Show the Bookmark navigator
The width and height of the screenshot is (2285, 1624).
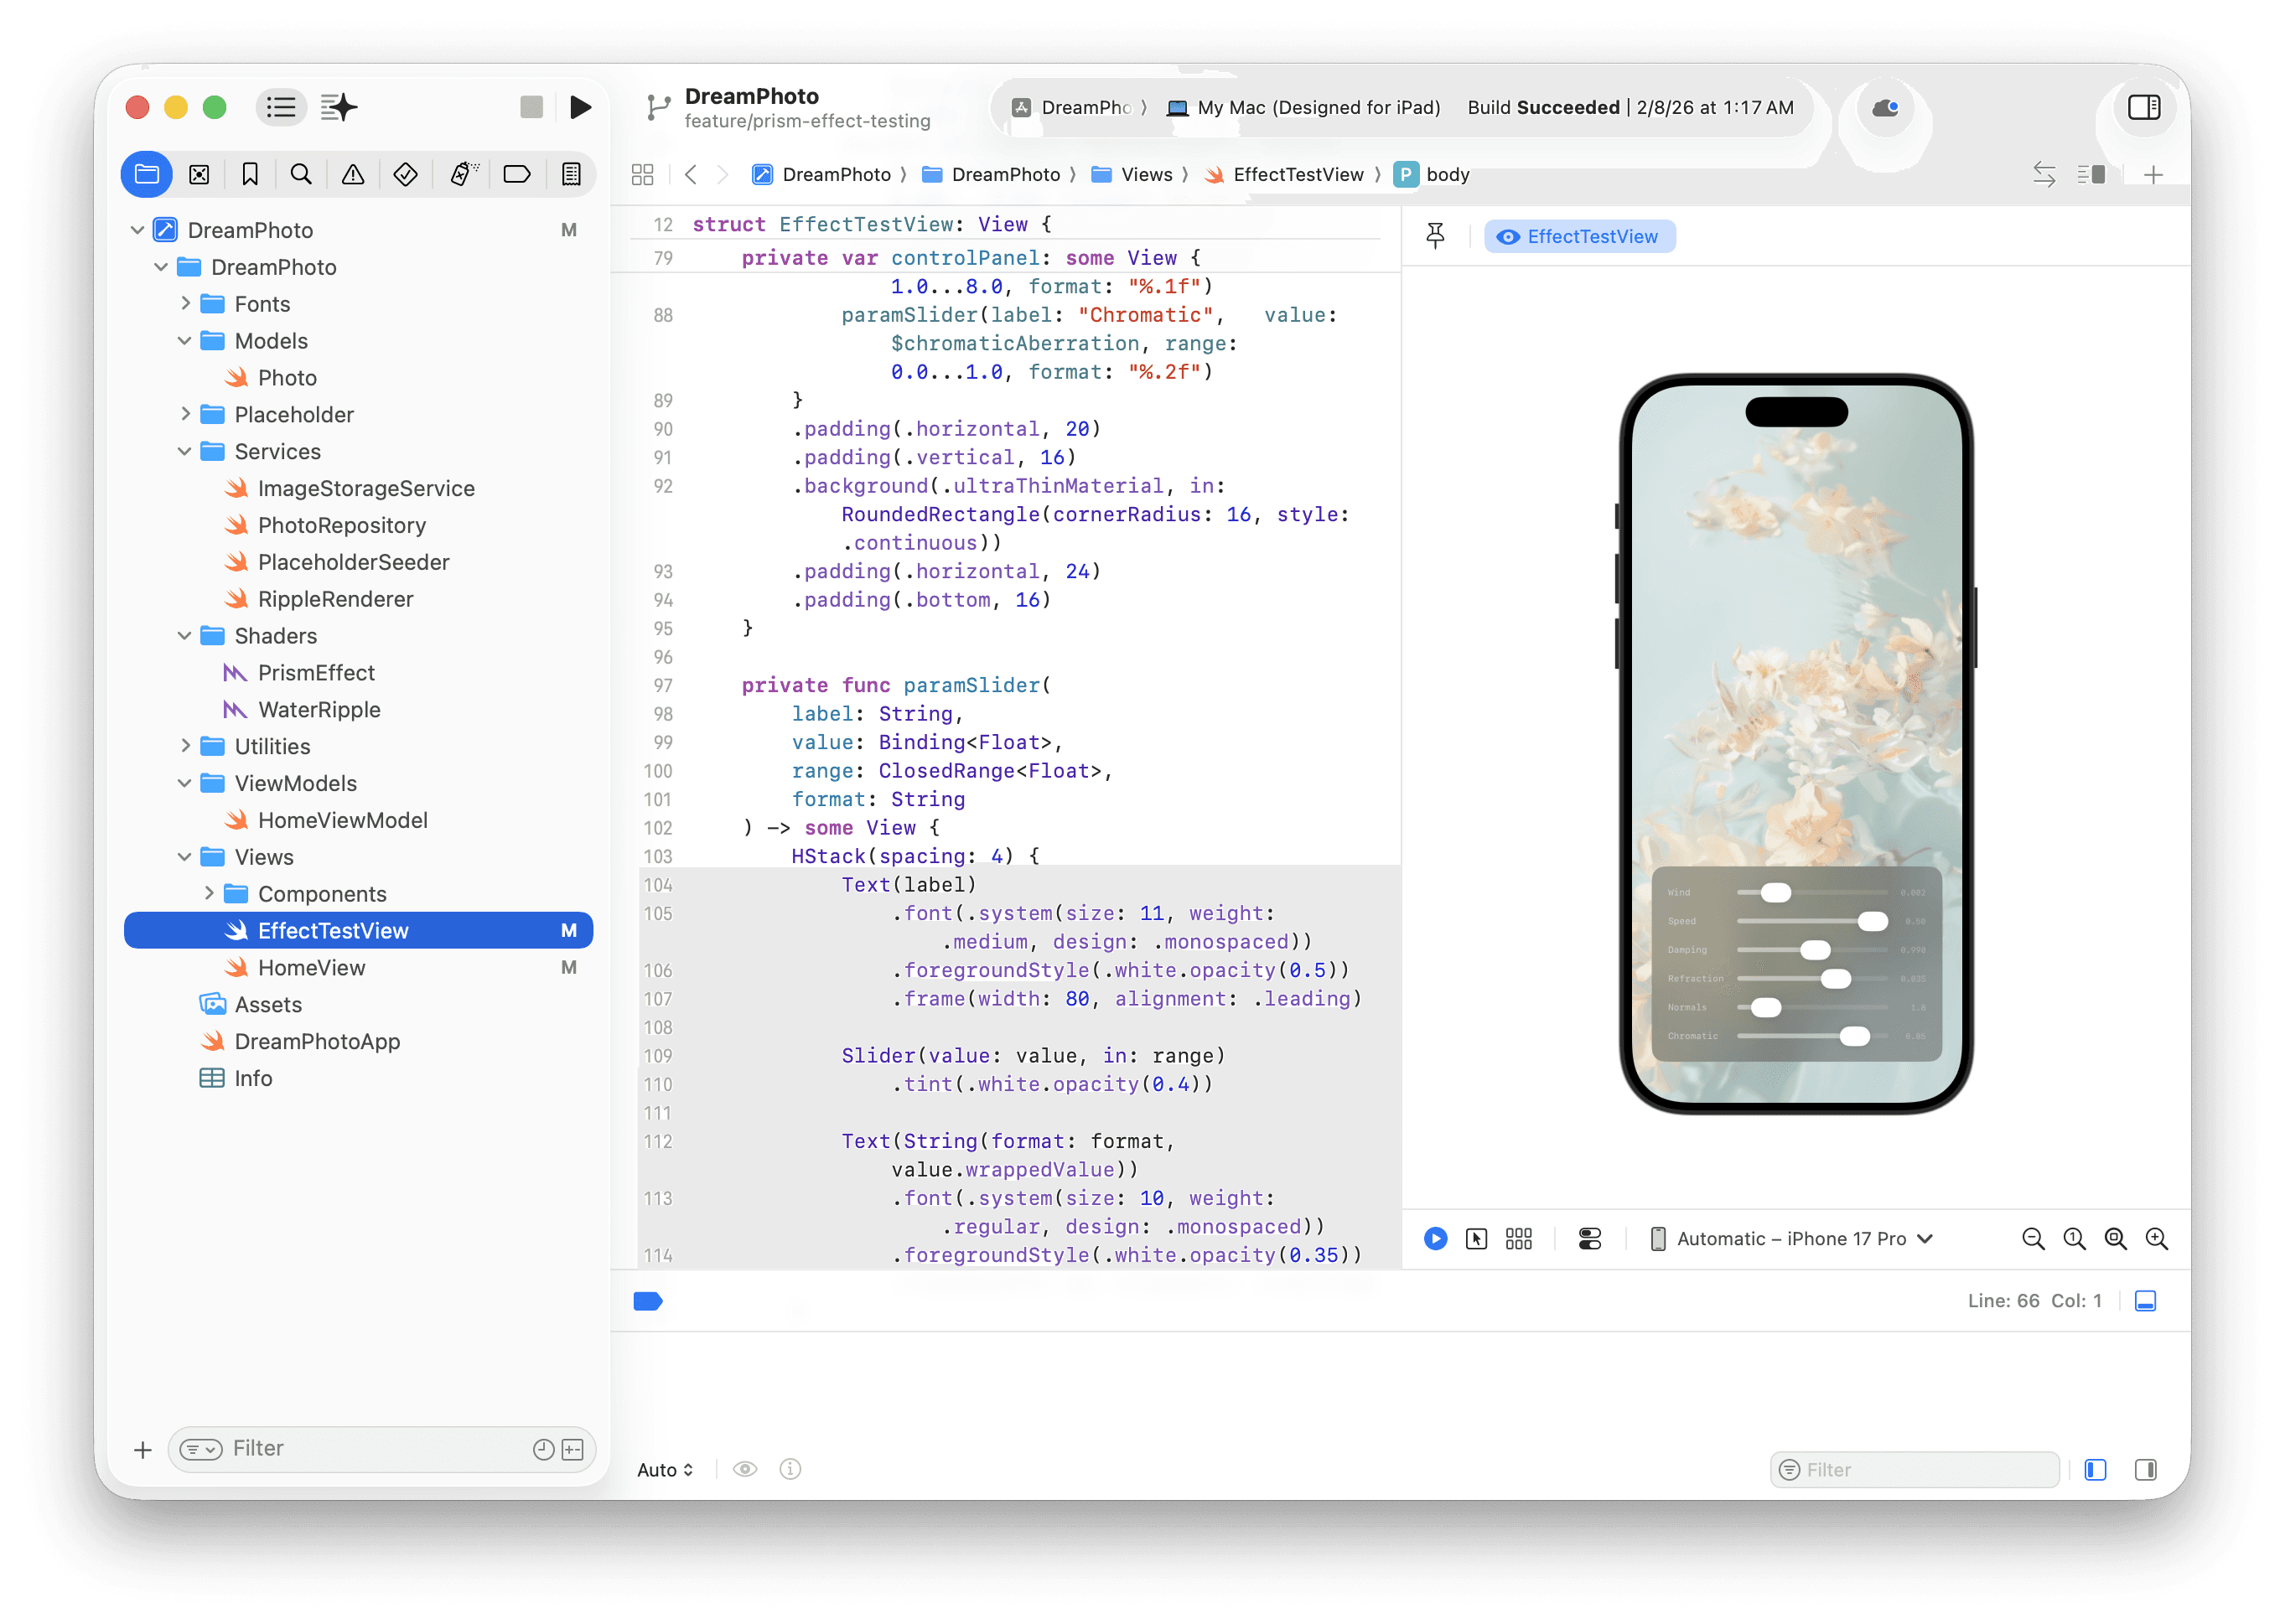coord(250,174)
